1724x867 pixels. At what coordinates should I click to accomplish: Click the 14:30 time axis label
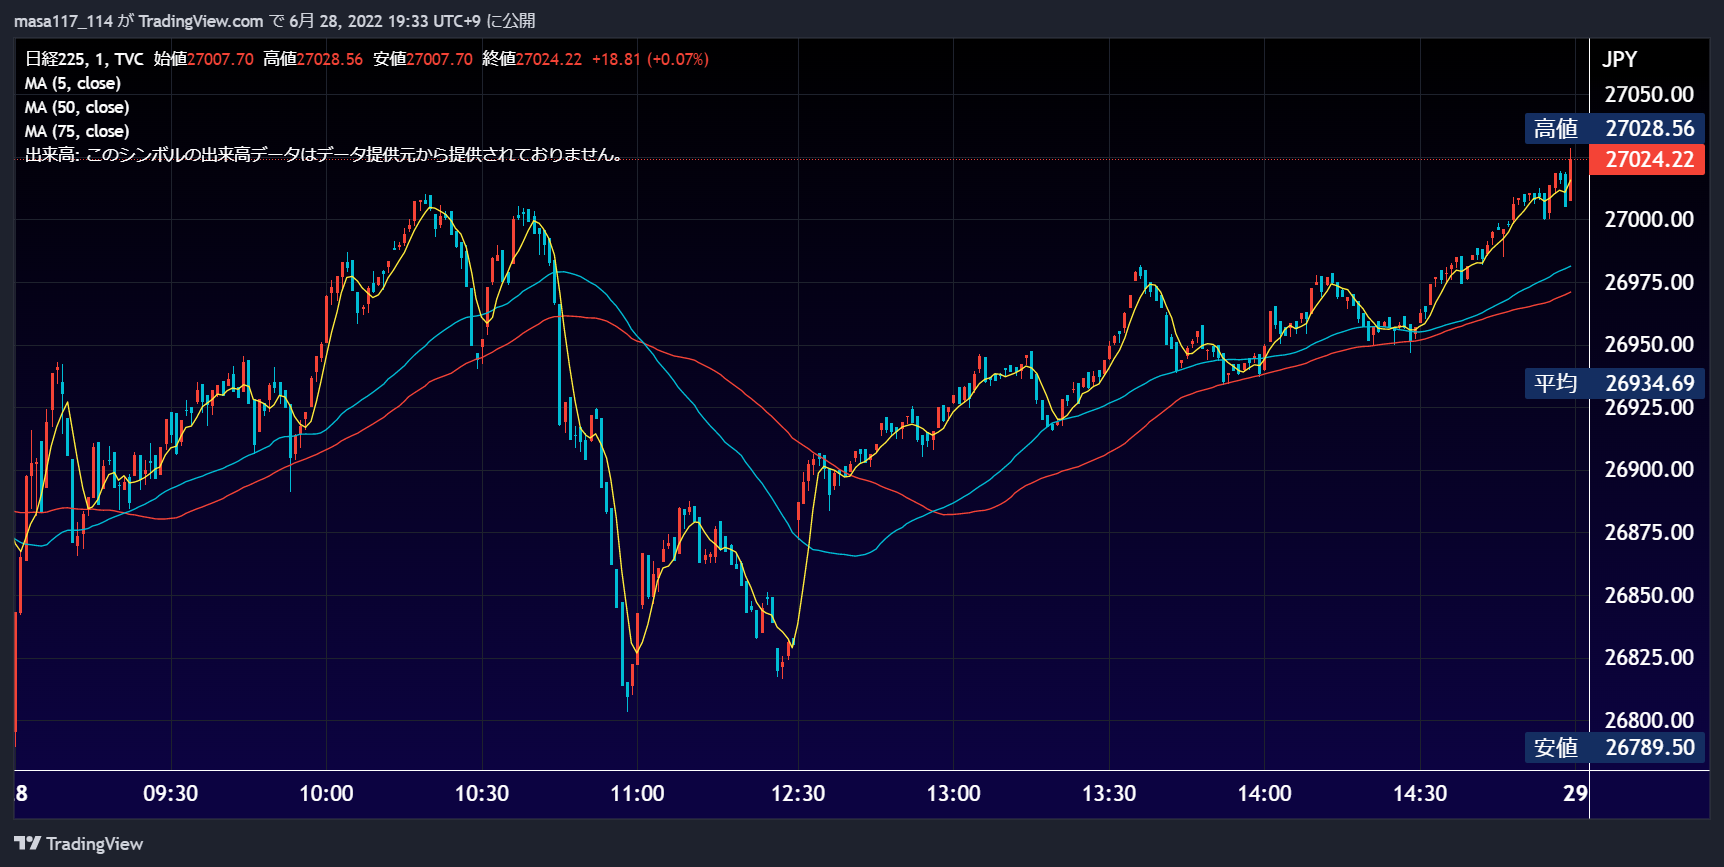tap(1420, 793)
